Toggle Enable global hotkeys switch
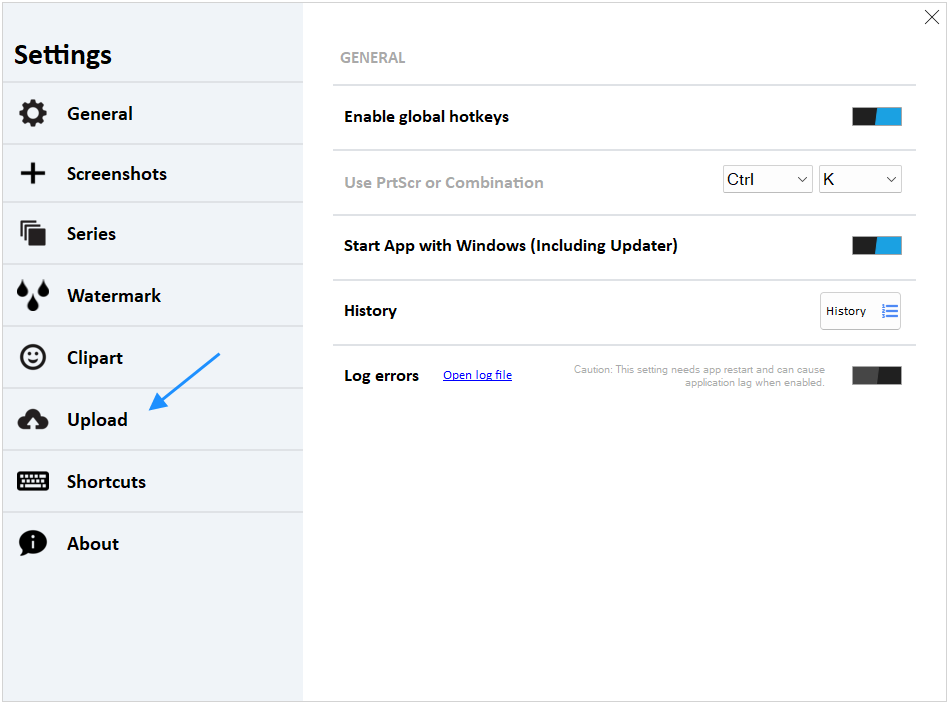The image size is (950, 704). point(877,116)
